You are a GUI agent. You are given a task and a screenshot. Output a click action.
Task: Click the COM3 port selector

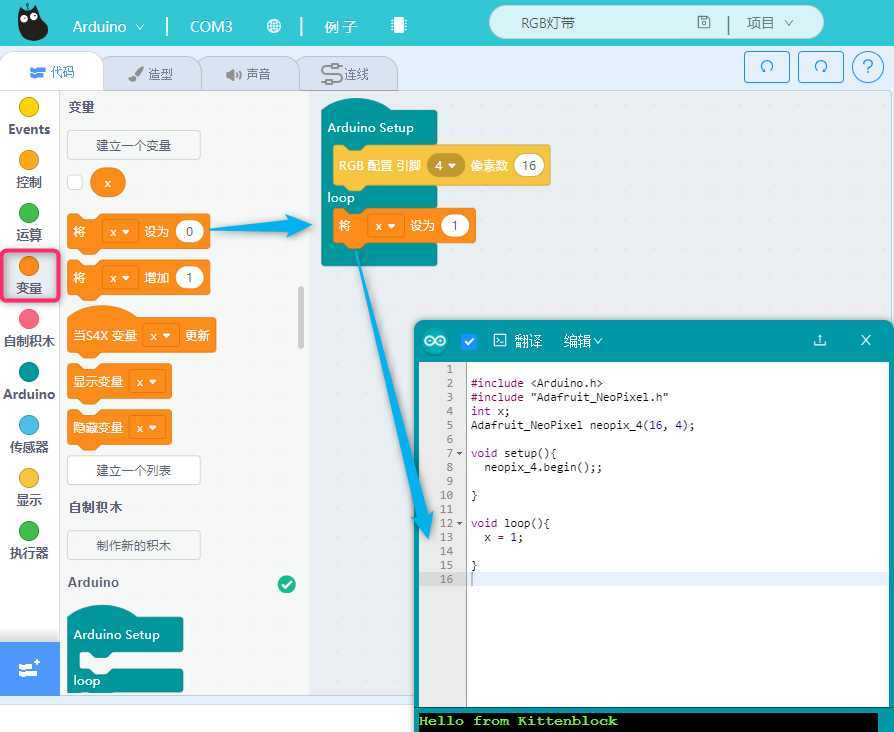pyautogui.click(x=211, y=26)
